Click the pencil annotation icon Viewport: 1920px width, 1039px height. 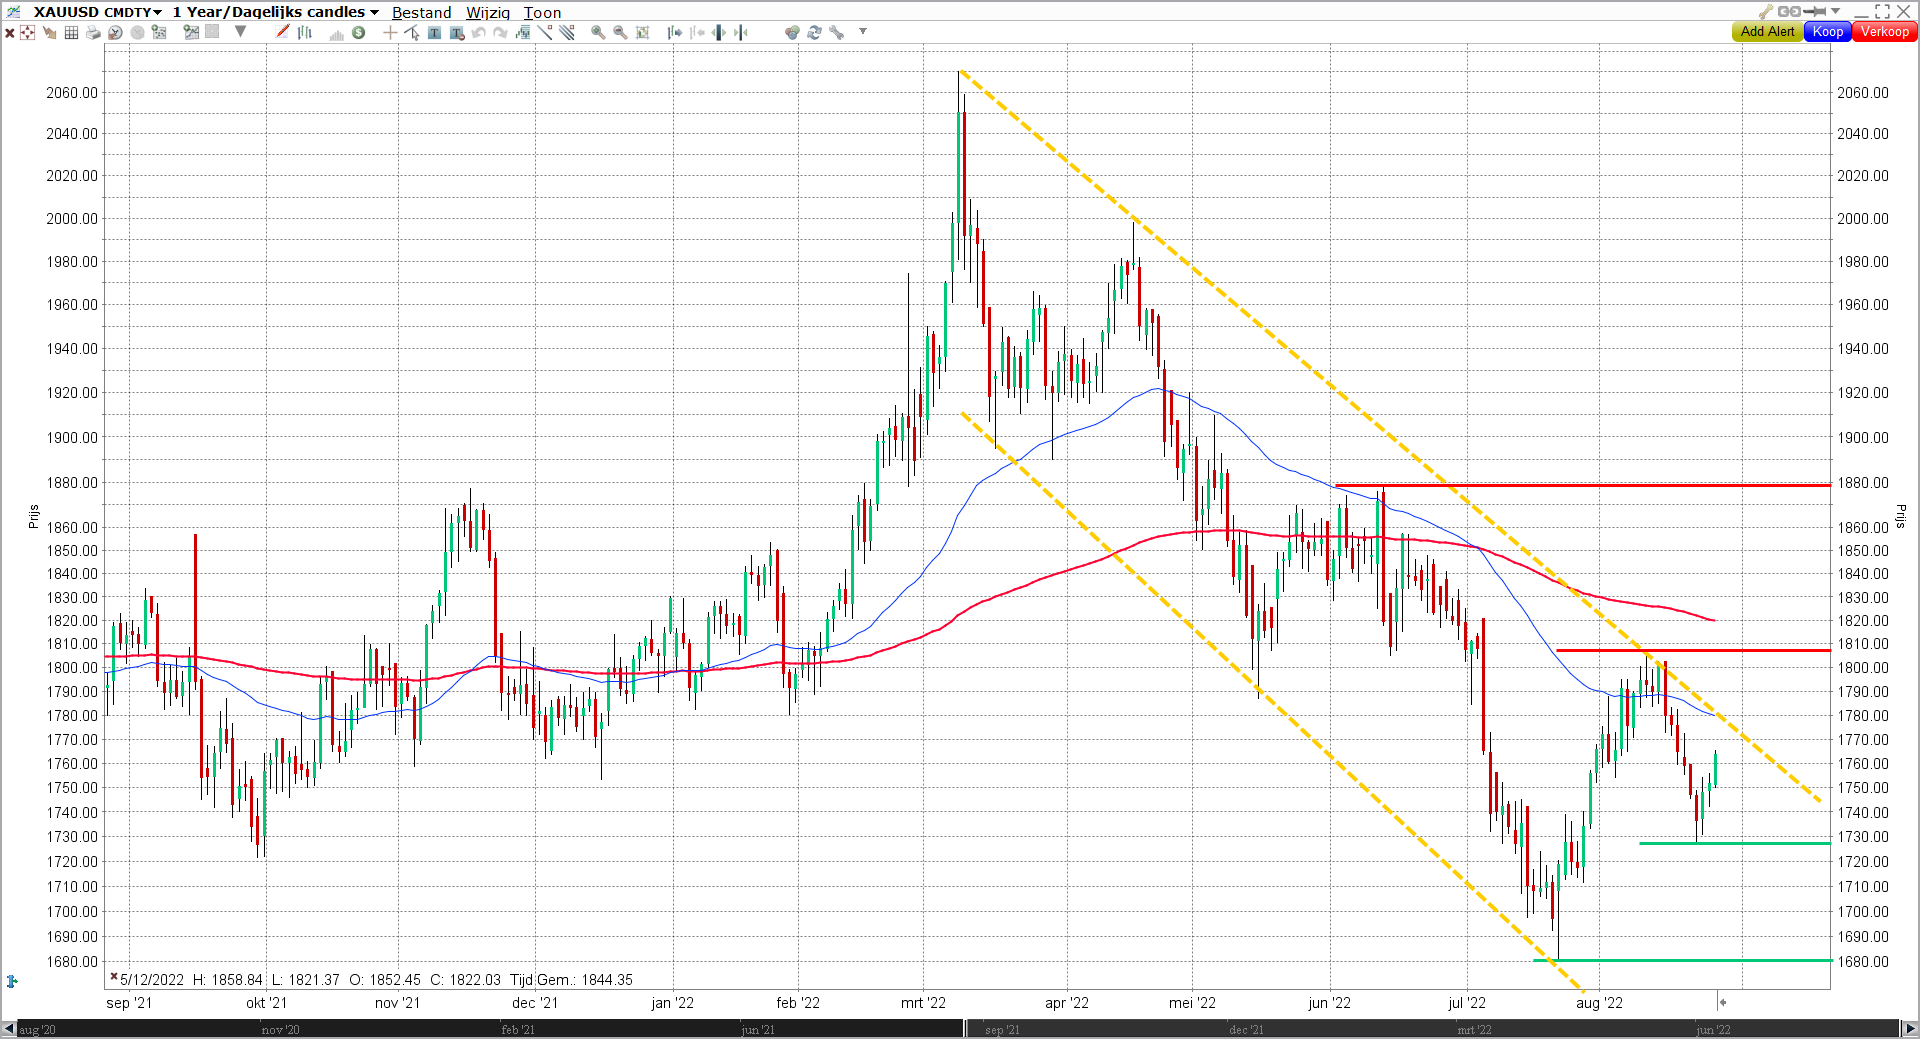click(x=283, y=32)
